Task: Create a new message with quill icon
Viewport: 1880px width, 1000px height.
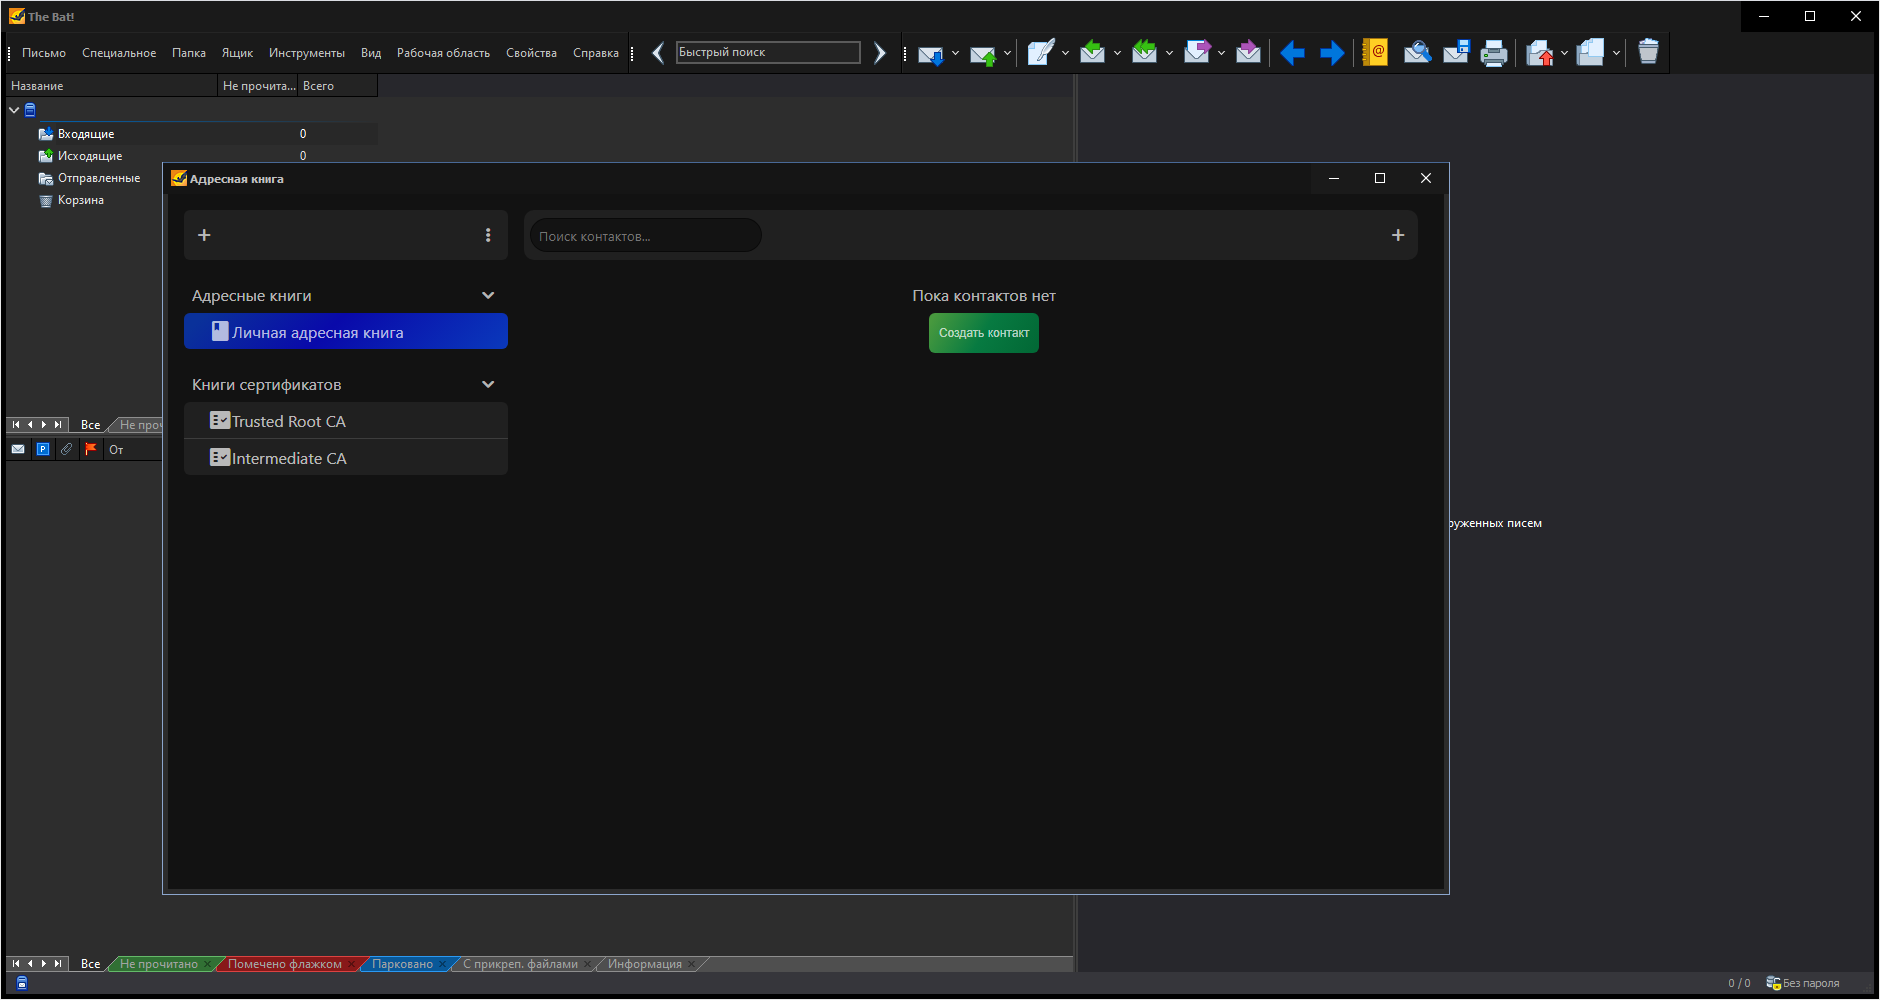Action: point(1040,52)
